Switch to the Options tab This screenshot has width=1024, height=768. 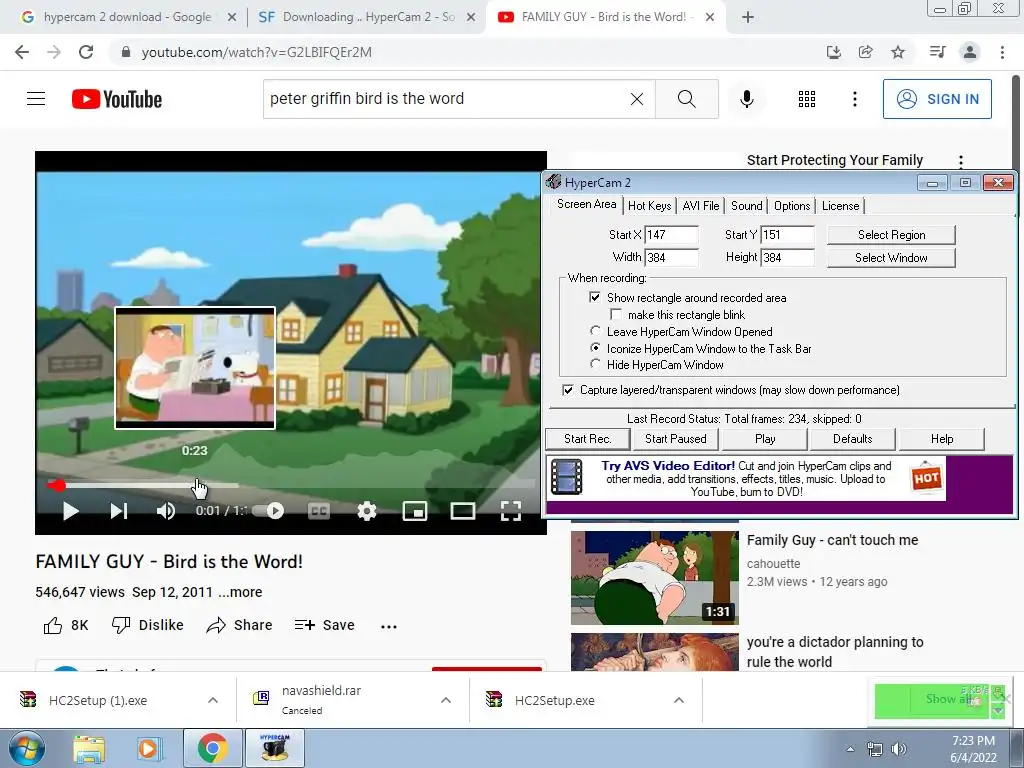pyautogui.click(x=792, y=206)
